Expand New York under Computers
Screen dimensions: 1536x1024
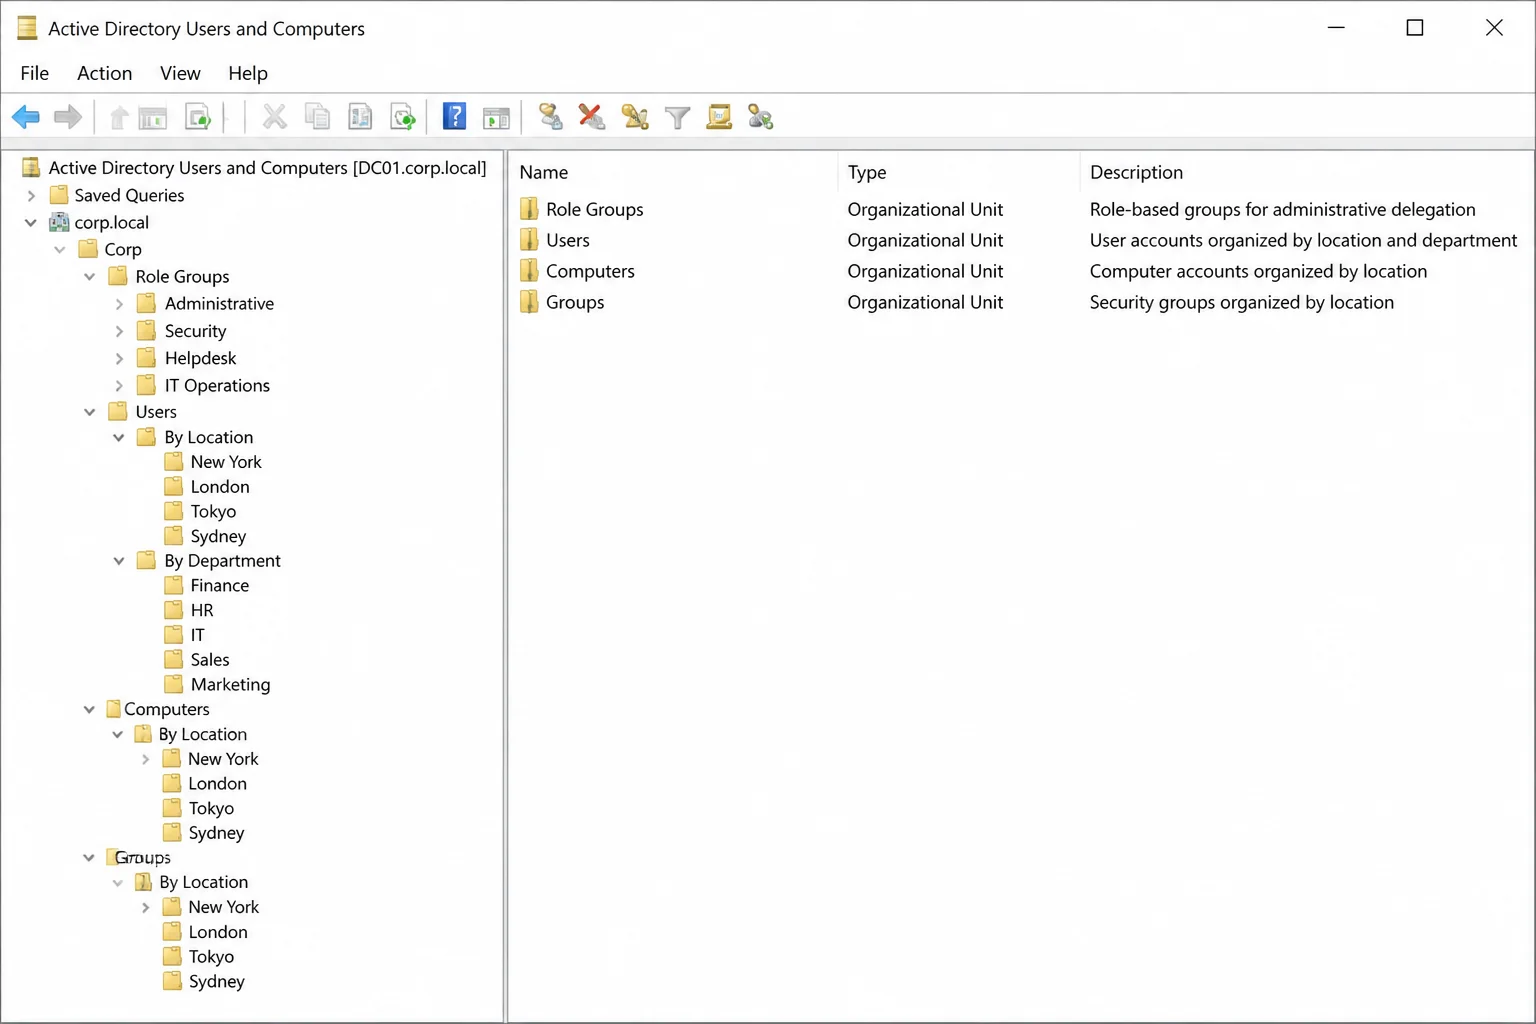coord(146,759)
